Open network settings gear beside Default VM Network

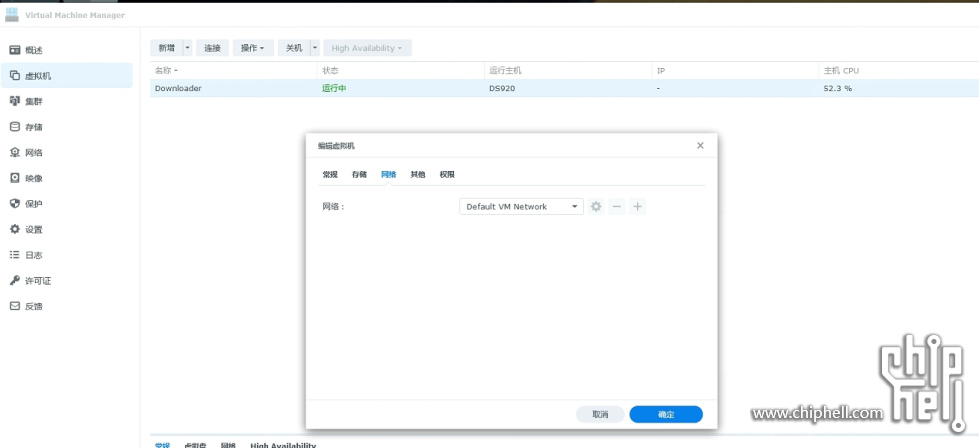(x=596, y=207)
